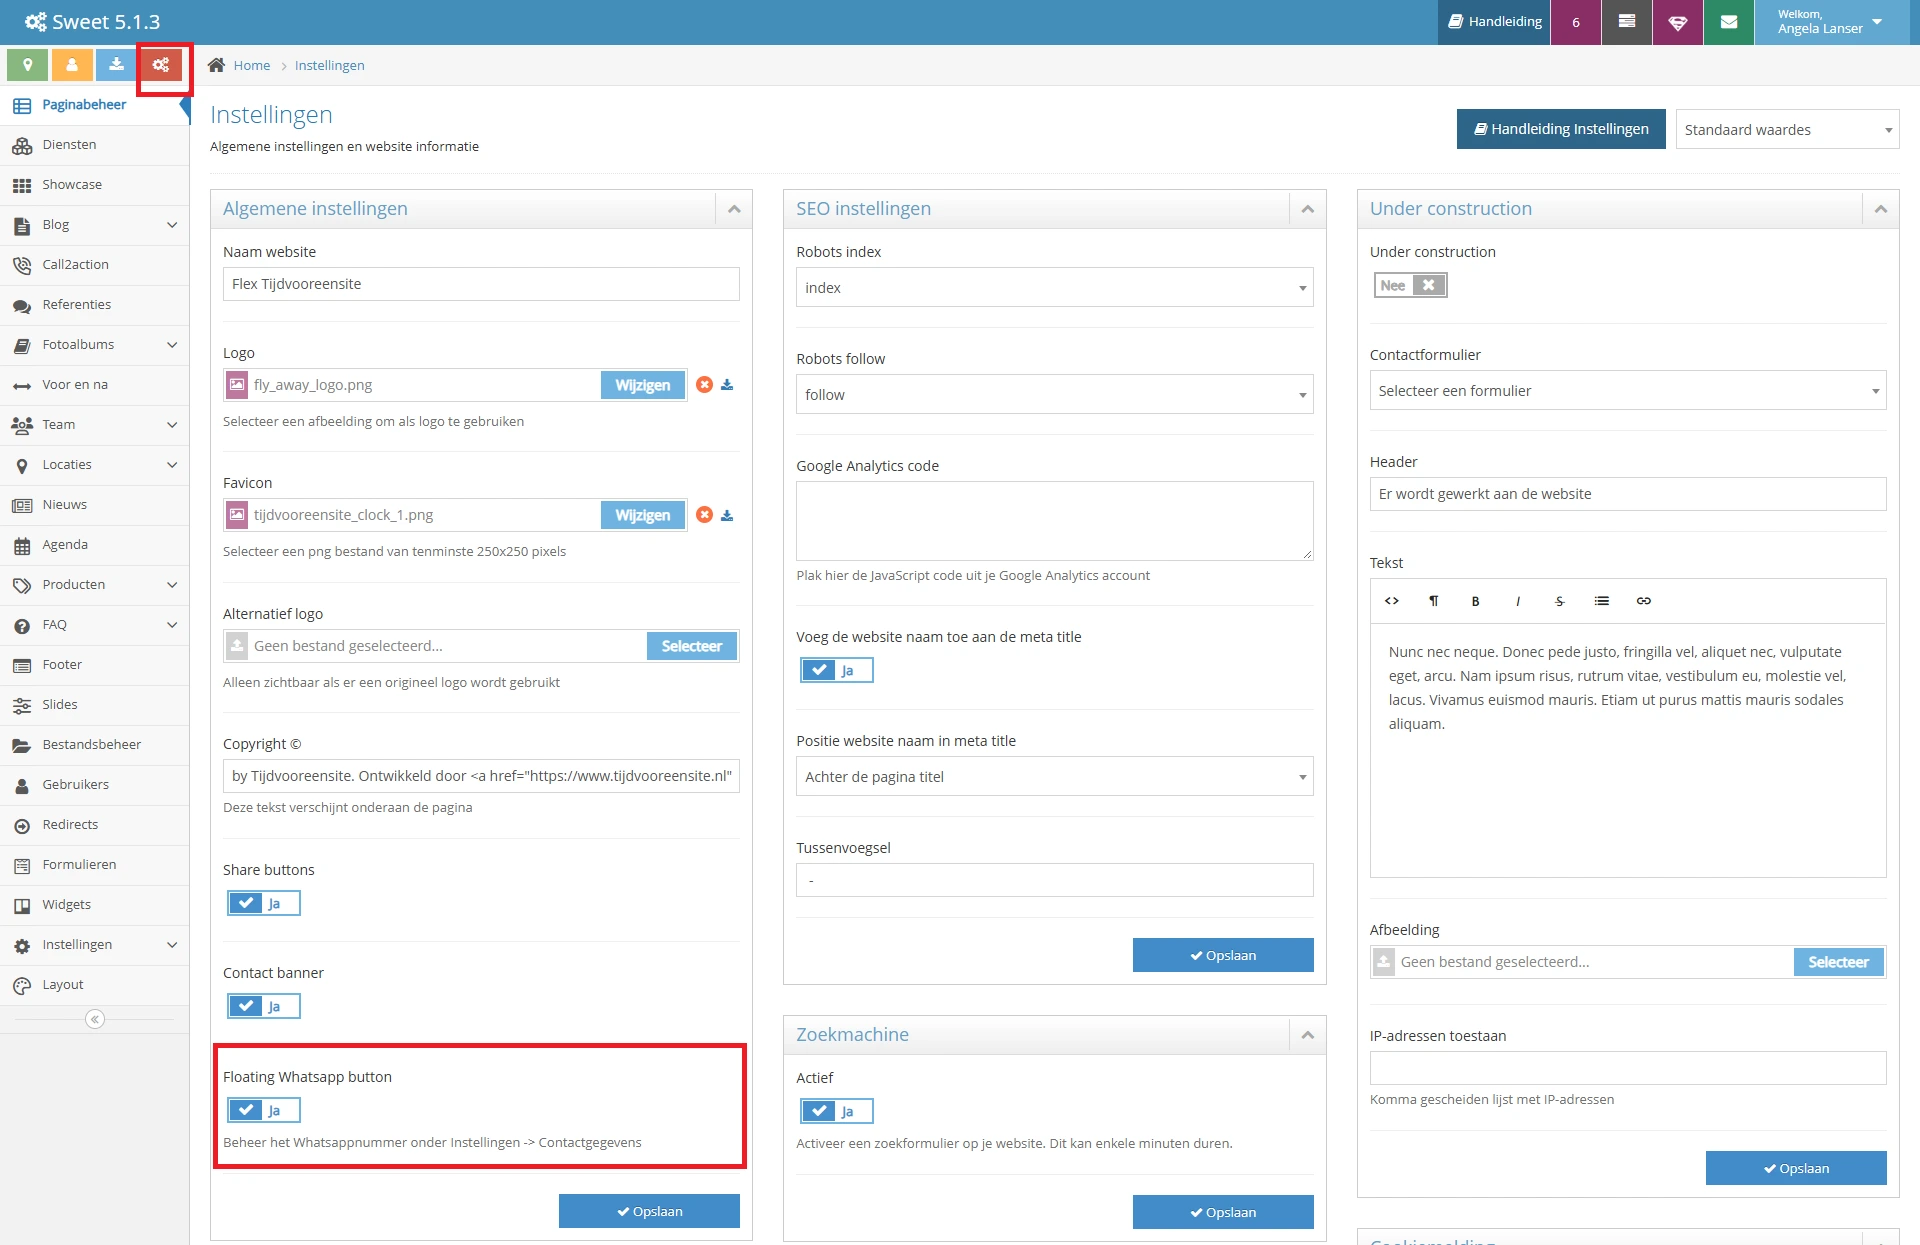
Task: Click the Naam website input field
Action: click(481, 284)
